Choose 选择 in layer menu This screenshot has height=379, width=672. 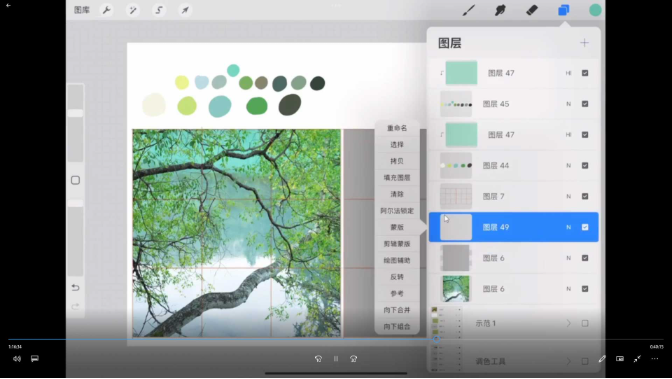397,145
